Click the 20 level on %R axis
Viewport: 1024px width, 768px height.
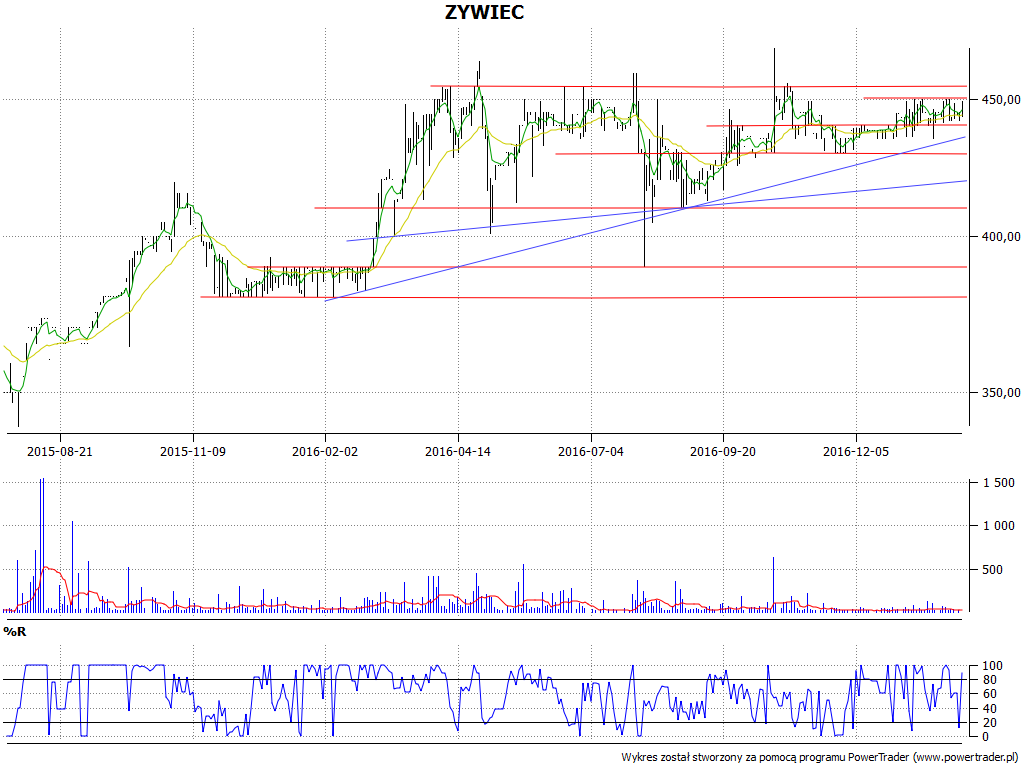989,722
